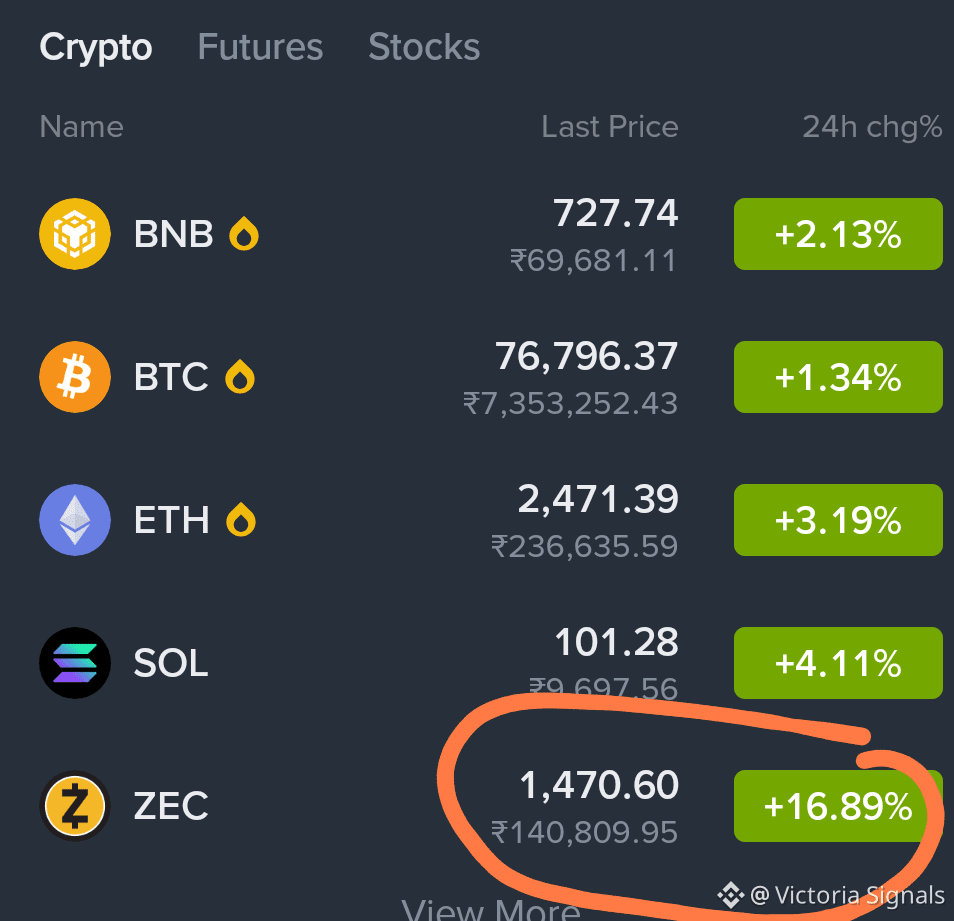The height and width of the screenshot is (921, 954).
Task: Click the BNB coin logo
Action: (x=75, y=234)
